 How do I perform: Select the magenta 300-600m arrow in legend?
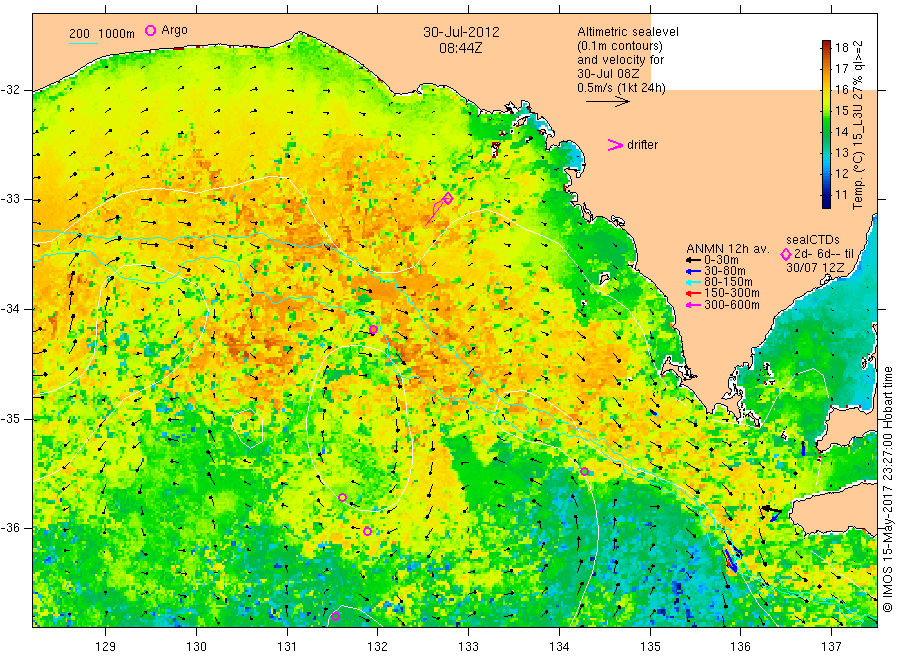point(693,305)
